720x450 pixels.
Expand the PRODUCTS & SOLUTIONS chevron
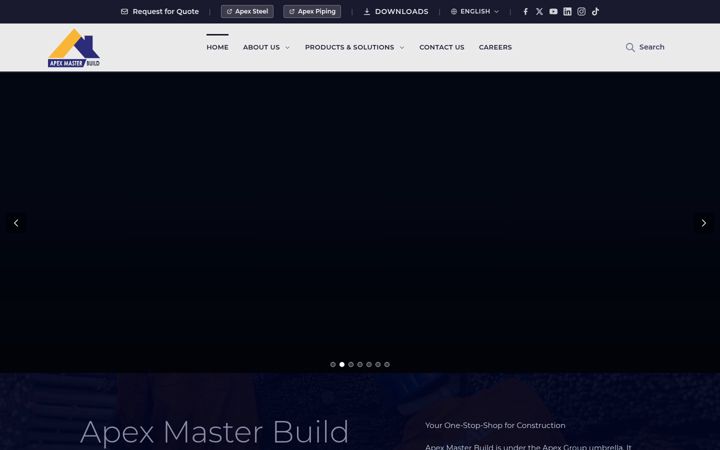point(402,47)
